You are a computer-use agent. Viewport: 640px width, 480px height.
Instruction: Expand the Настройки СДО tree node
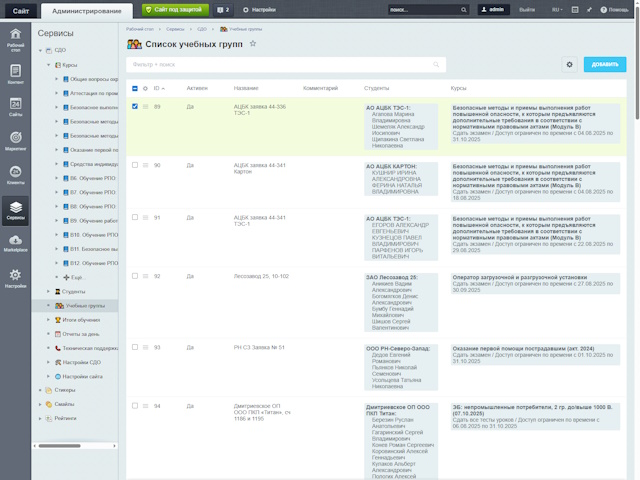pyautogui.click(x=49, y=362)
